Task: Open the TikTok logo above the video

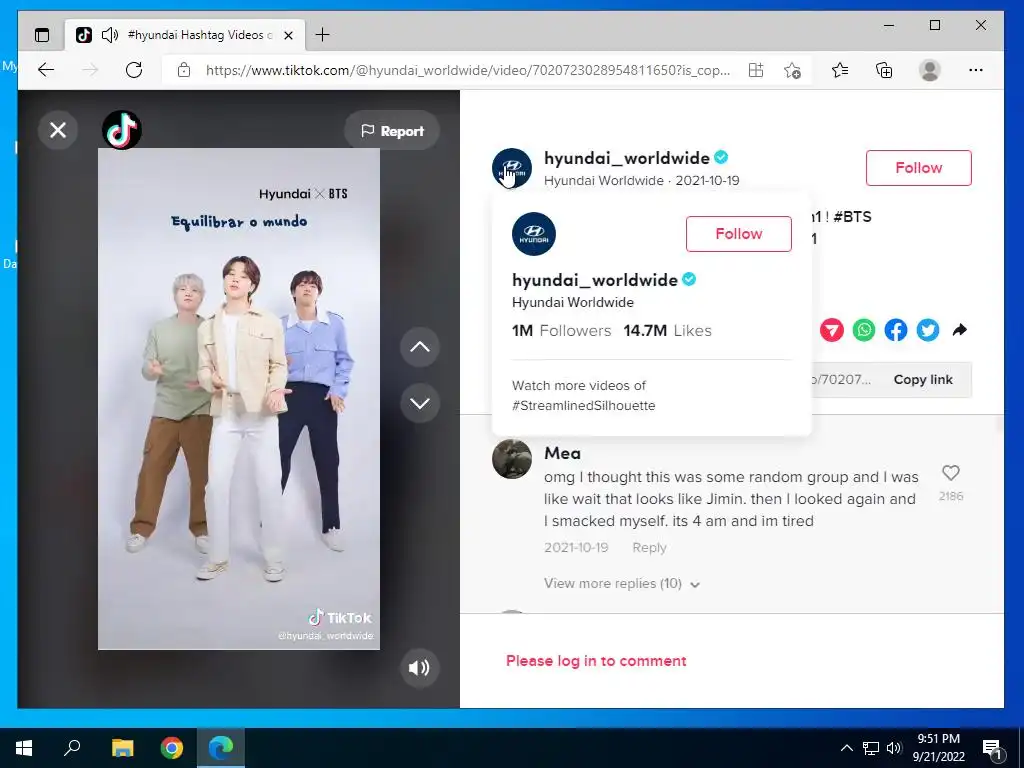Action: point(122,130)
